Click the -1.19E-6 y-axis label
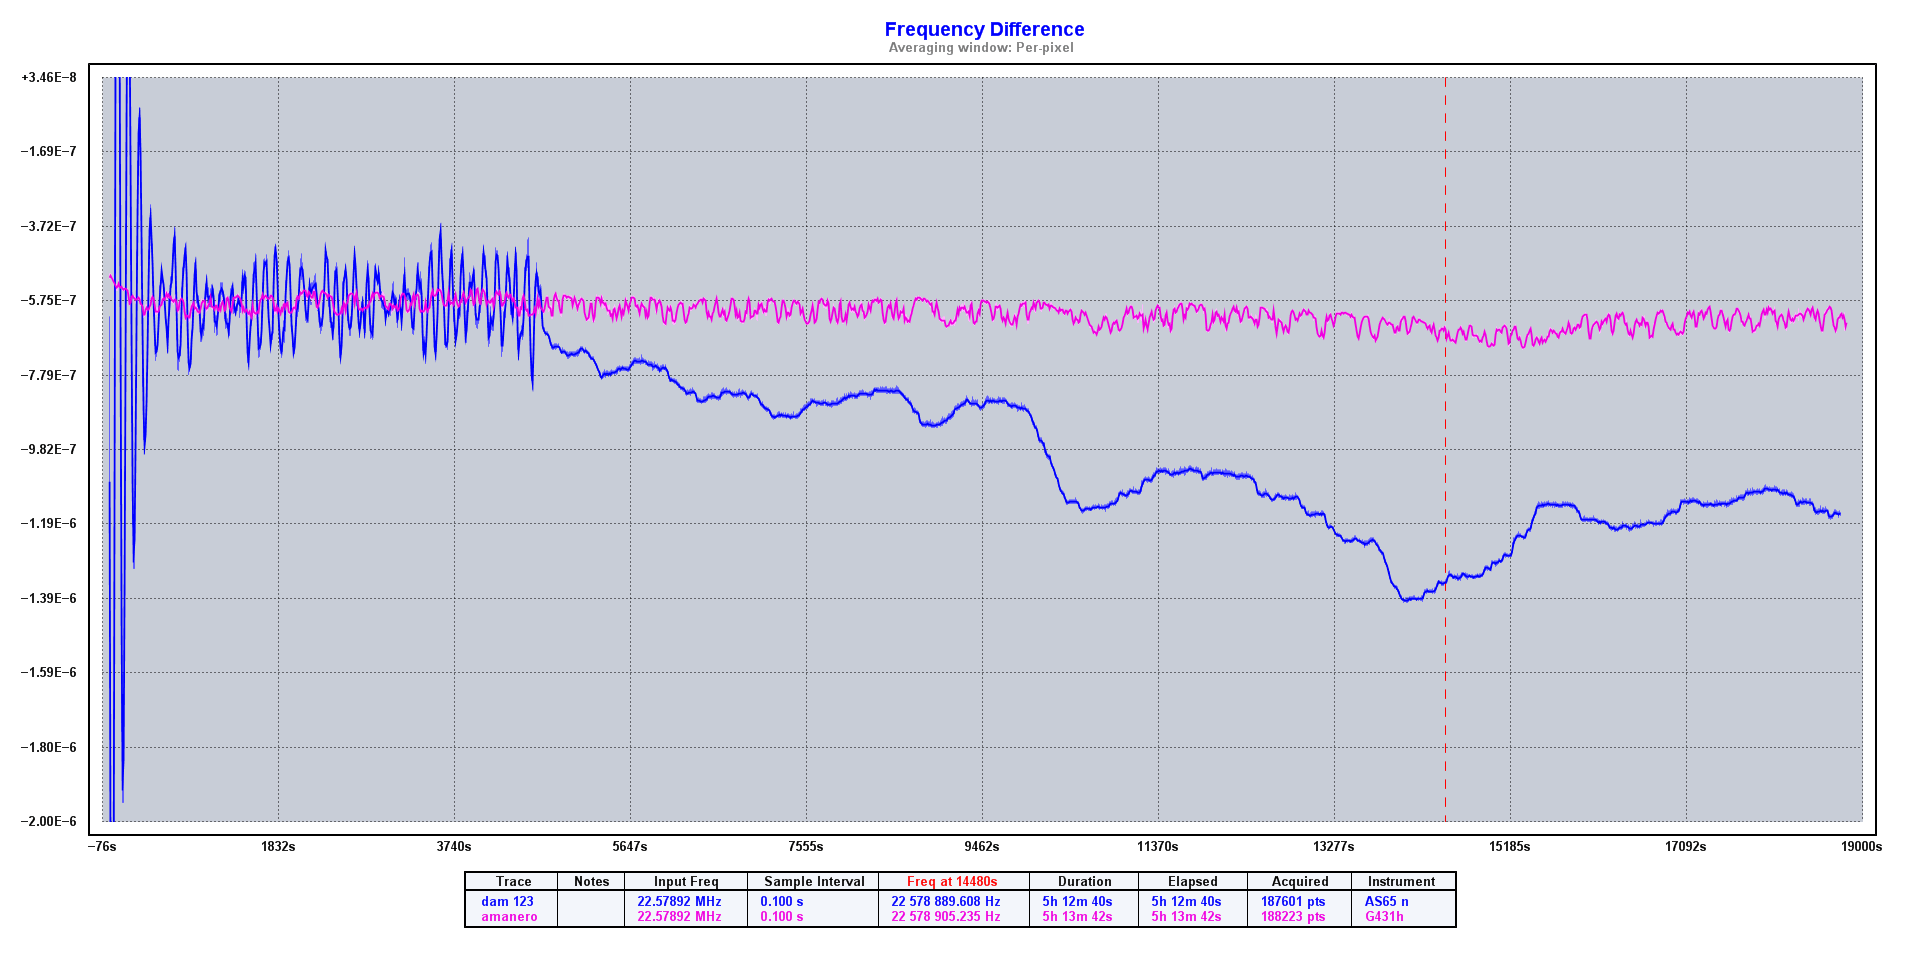The width and height of the screenshot is (1920, 962). tap(49, 523)
